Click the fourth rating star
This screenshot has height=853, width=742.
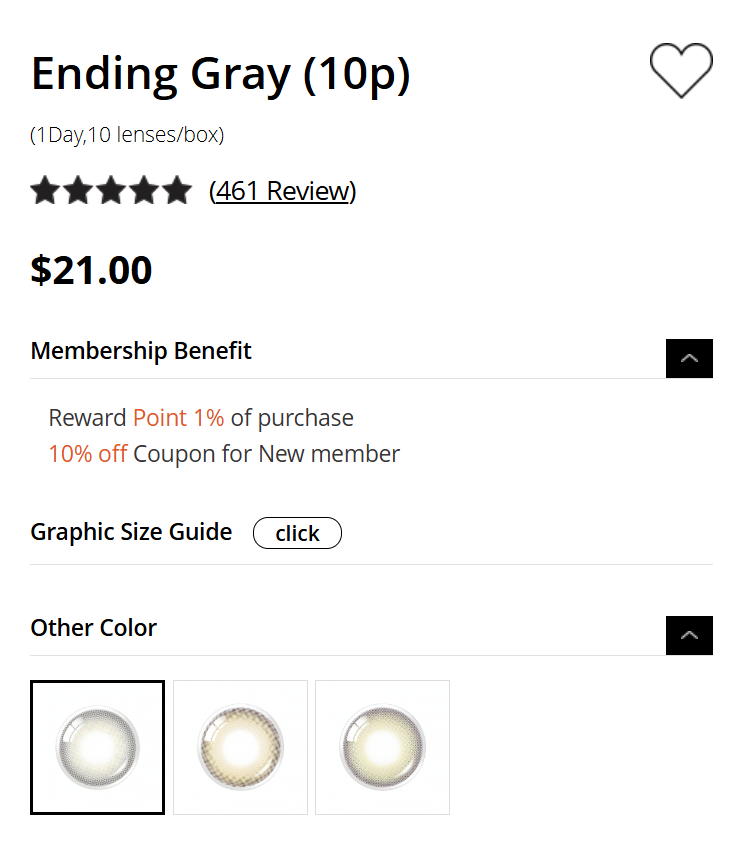144,190
